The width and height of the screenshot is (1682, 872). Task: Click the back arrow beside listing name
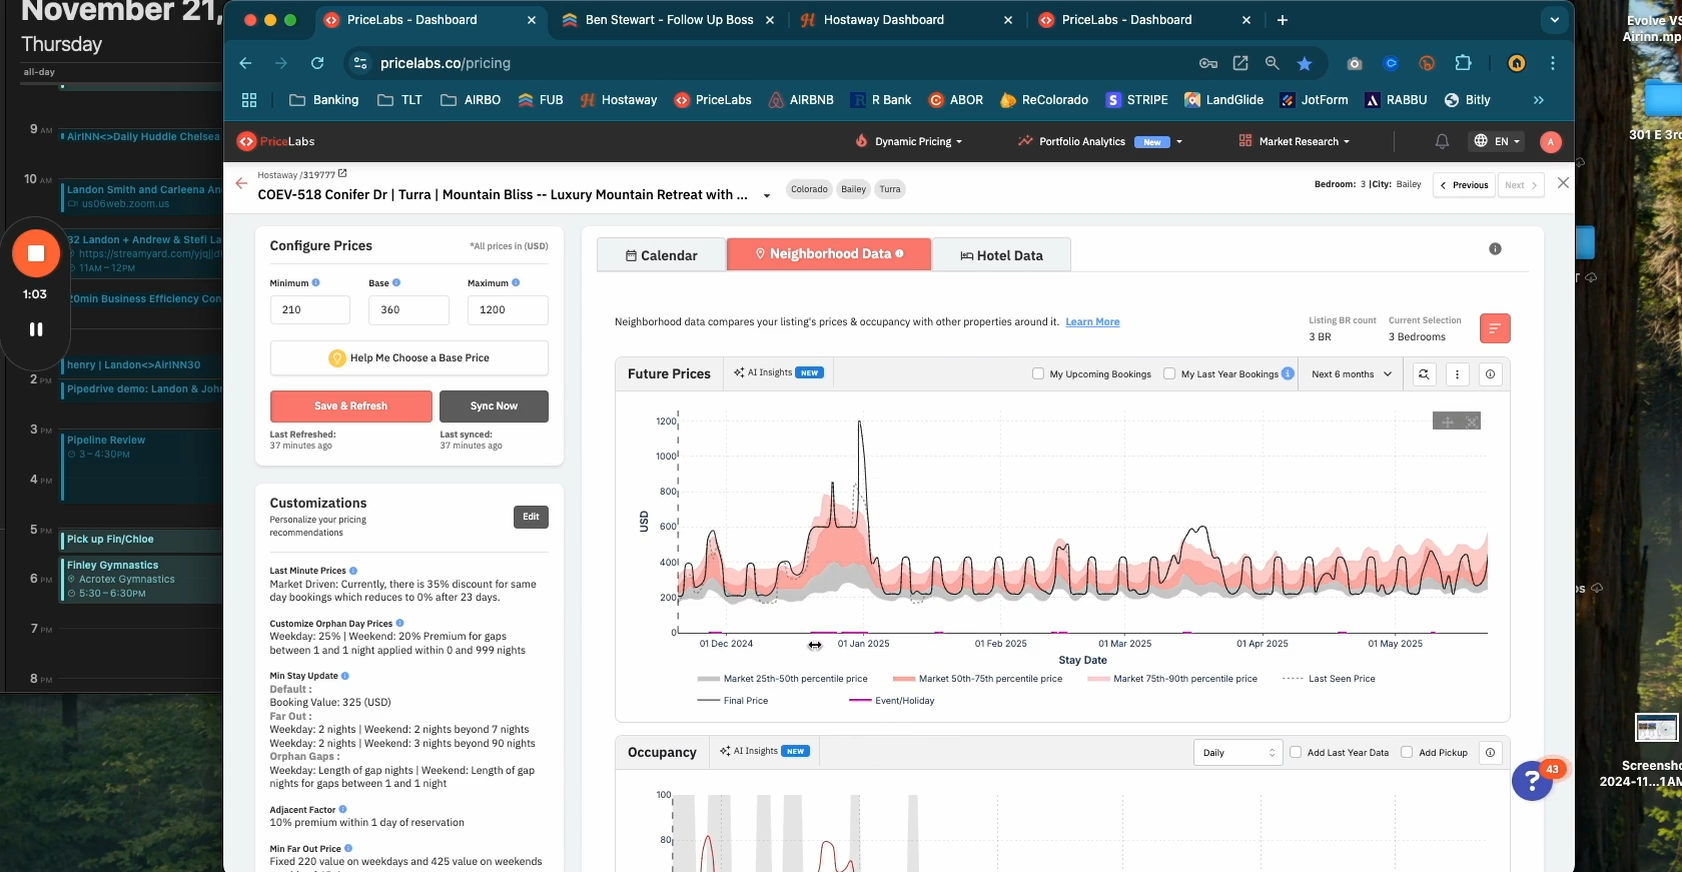tap(241, 184)
